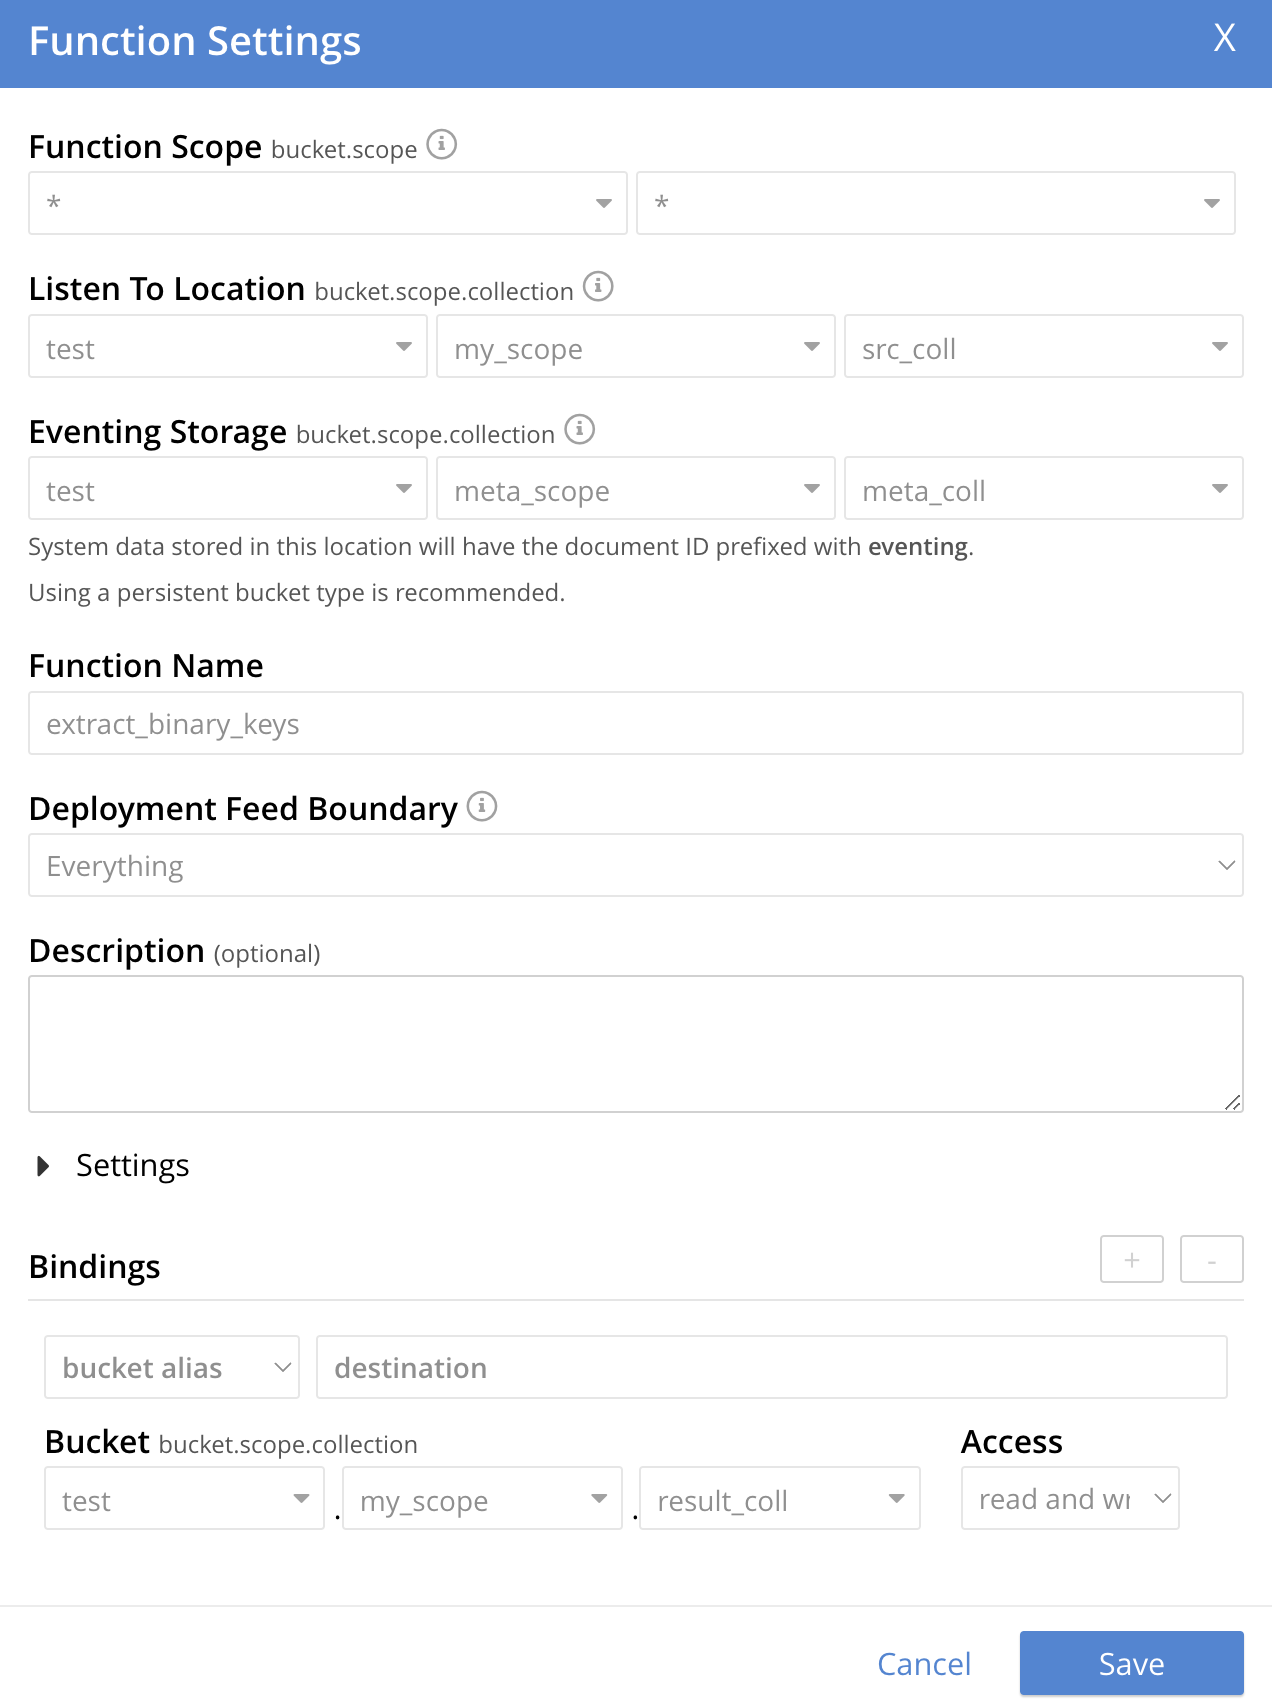Click the Listen To Location info icon
The height and width of the screenshot is (1706, 1272).
point(598,287)
